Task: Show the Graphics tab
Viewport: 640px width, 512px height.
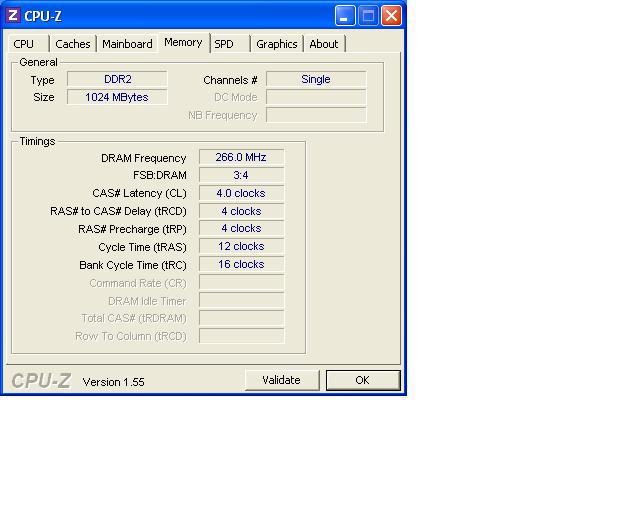Action: coord(276,44)
